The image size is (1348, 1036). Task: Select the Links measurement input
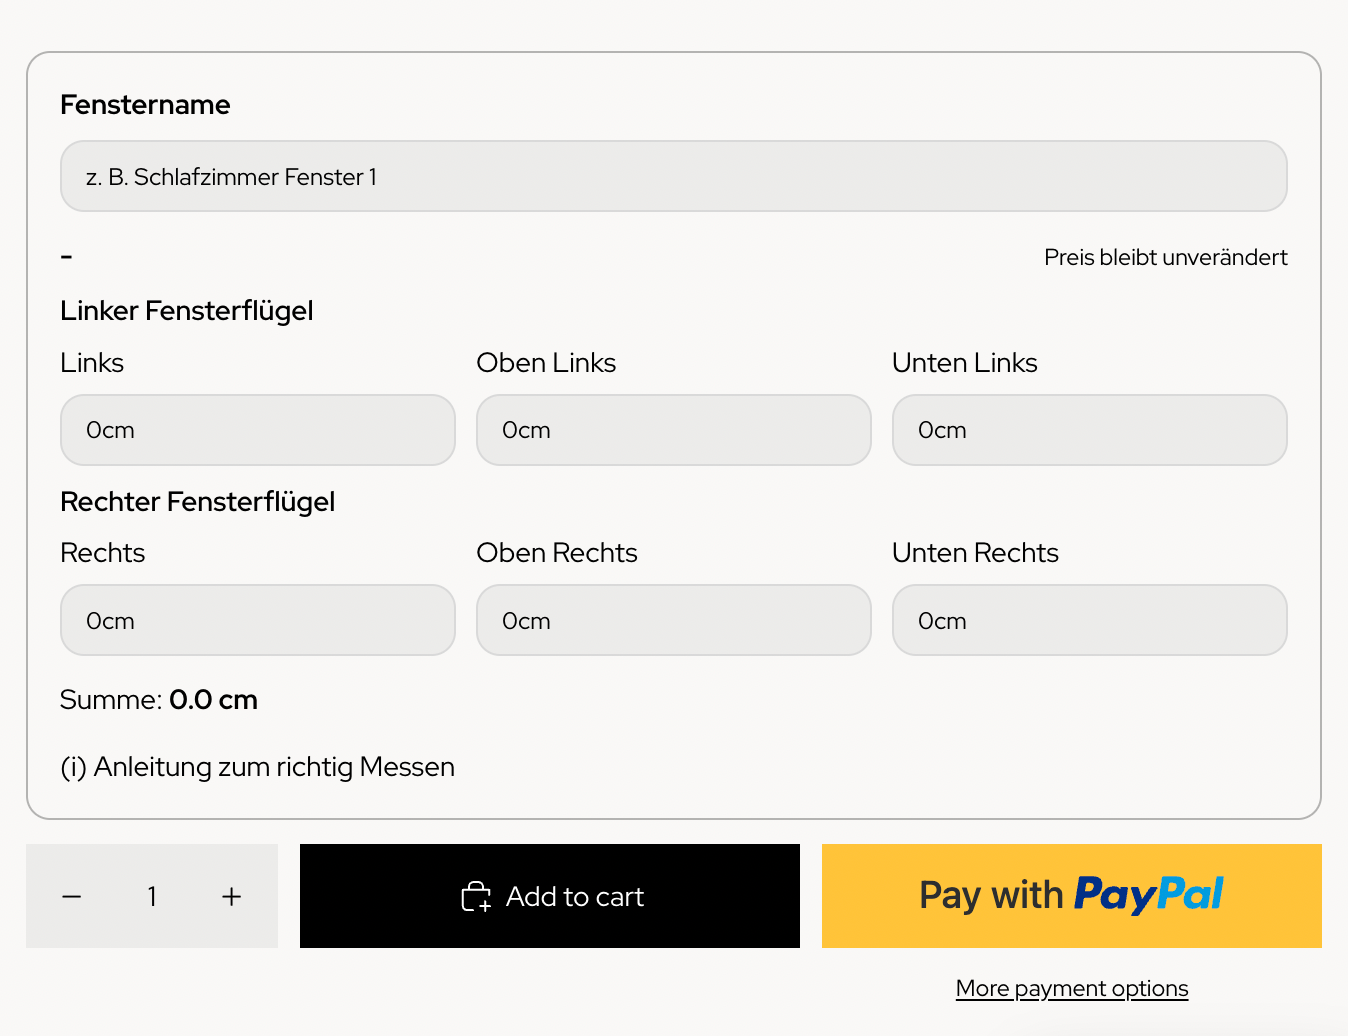pos(257,430)
